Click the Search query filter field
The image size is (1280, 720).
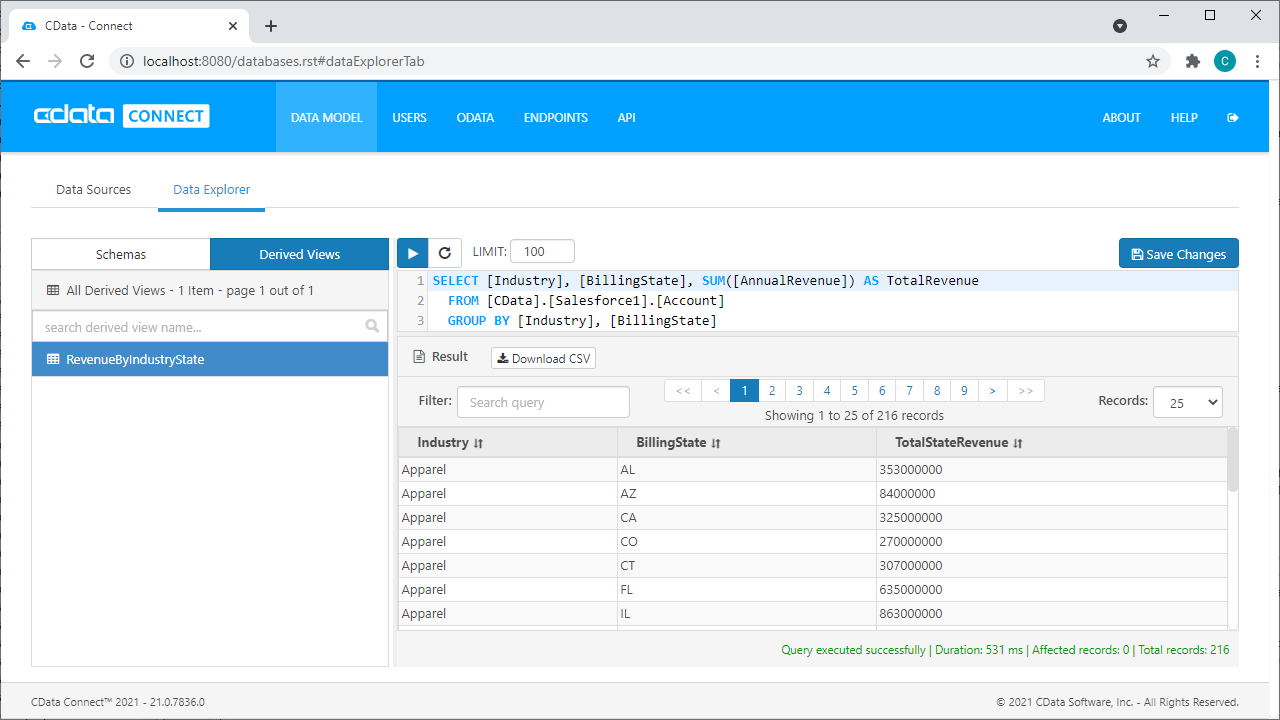coord(543,402)
